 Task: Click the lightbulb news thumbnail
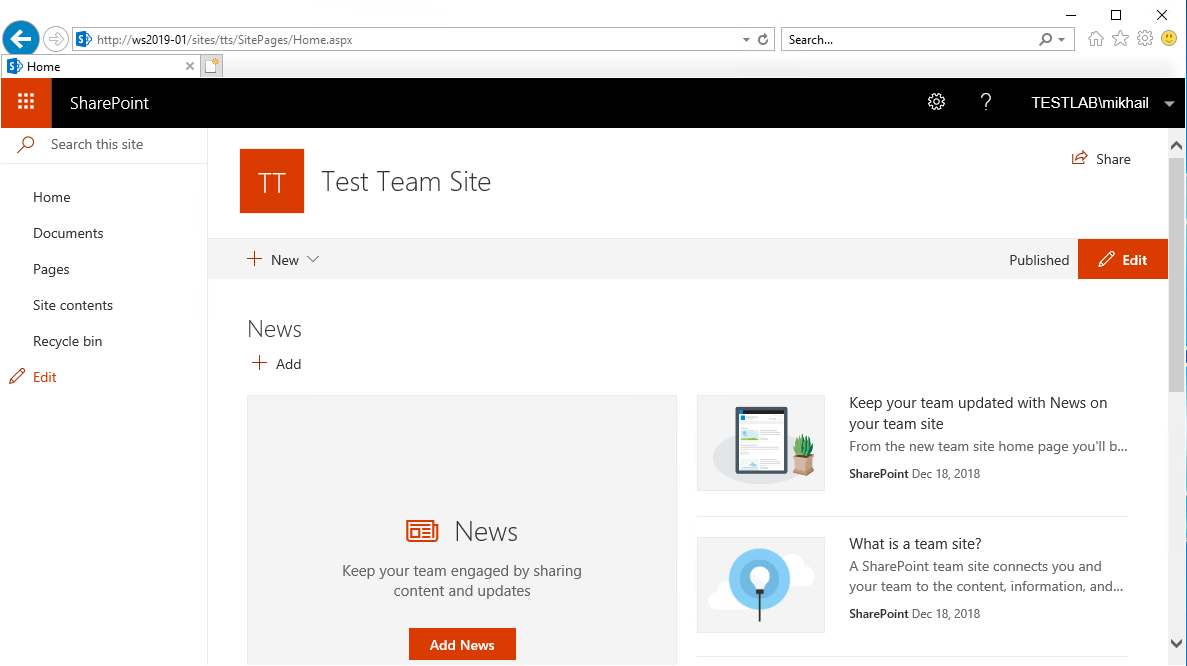[x=761, y=585]
